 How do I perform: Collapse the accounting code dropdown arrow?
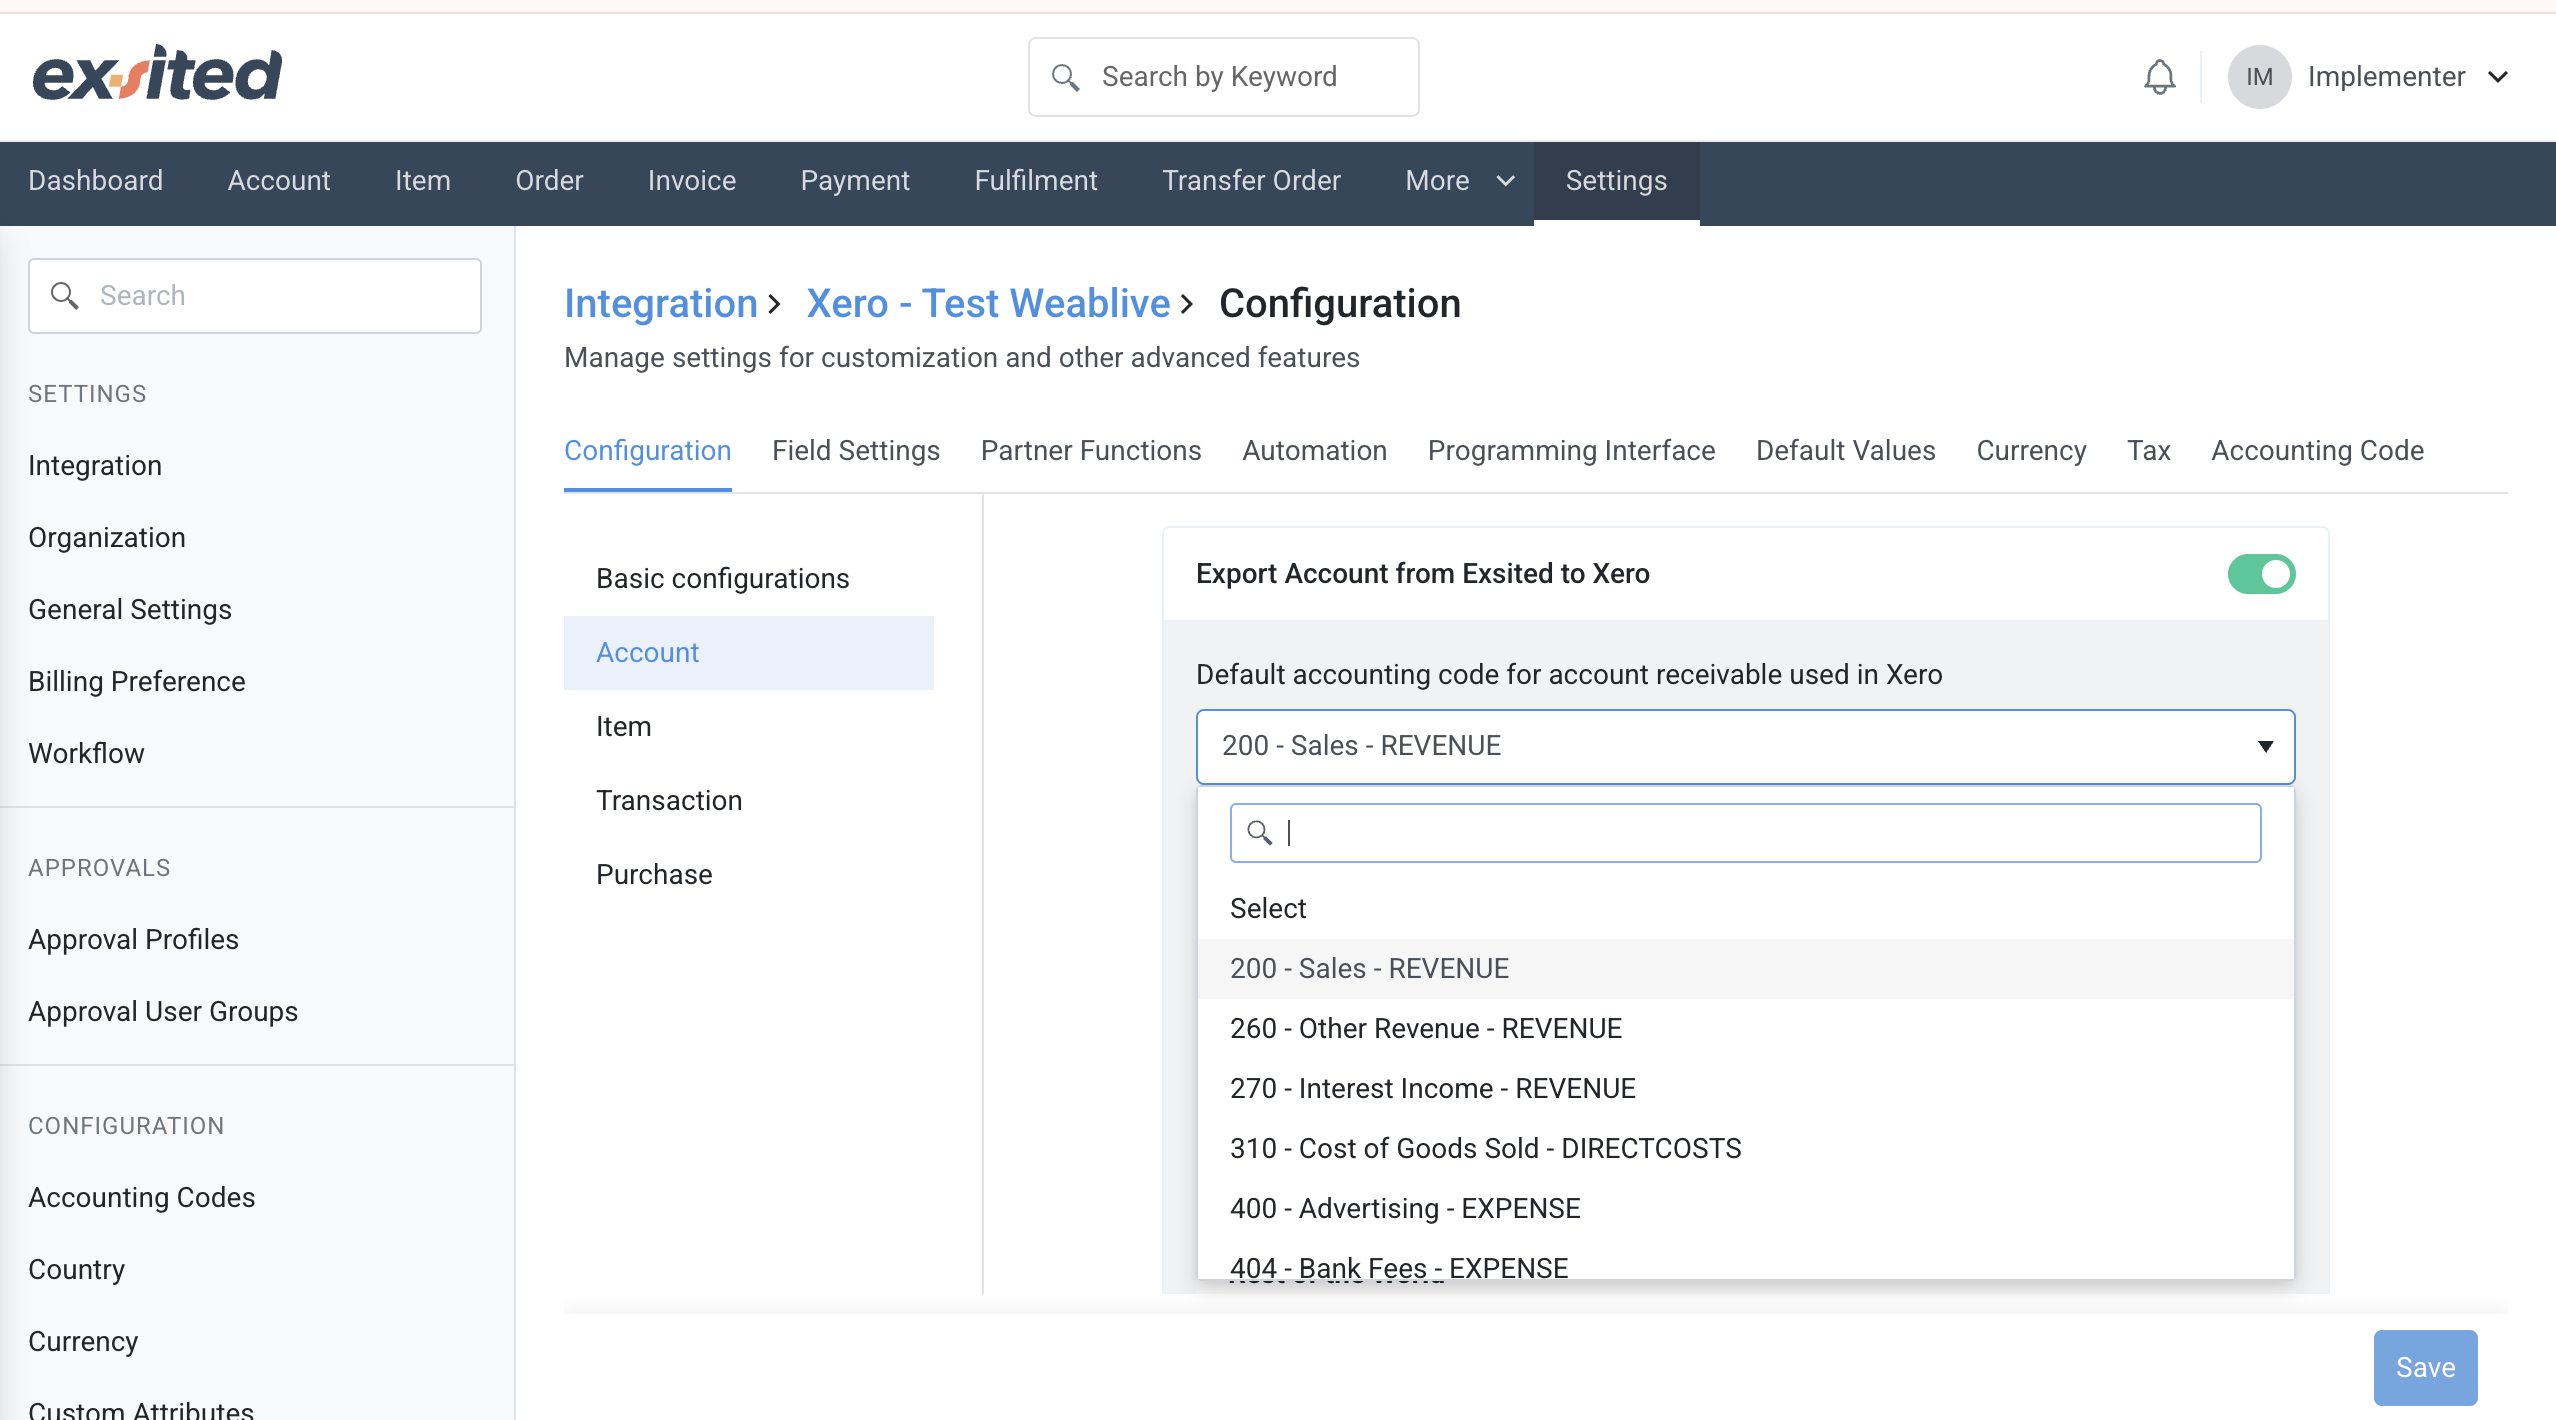click(2265, 746)
